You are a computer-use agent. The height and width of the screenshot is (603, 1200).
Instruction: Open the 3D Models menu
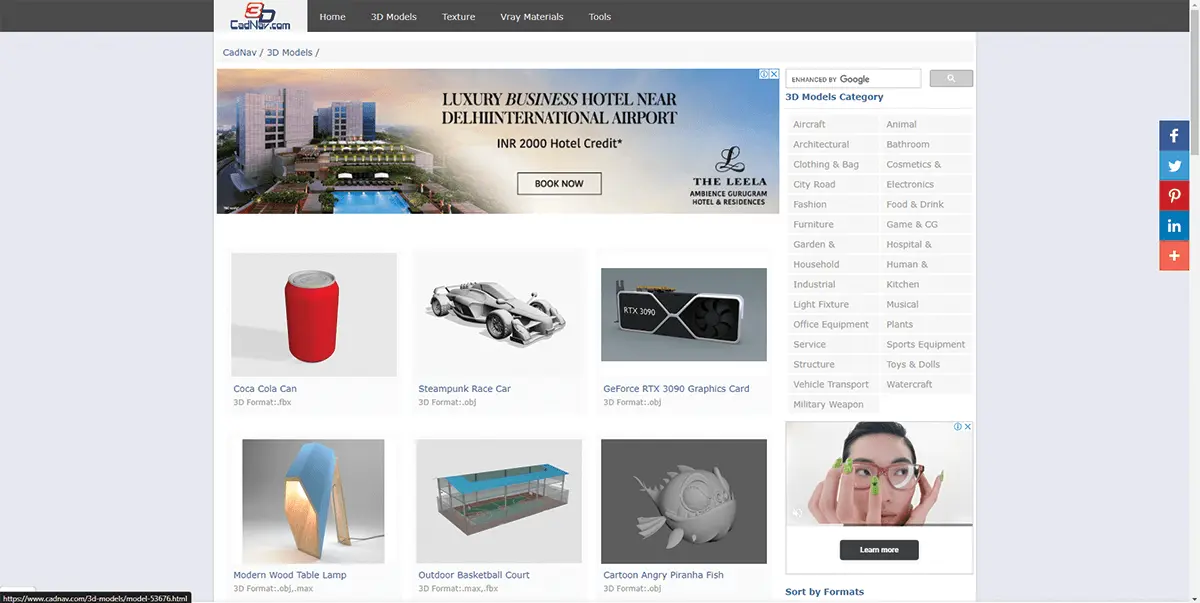click(393, 17)
